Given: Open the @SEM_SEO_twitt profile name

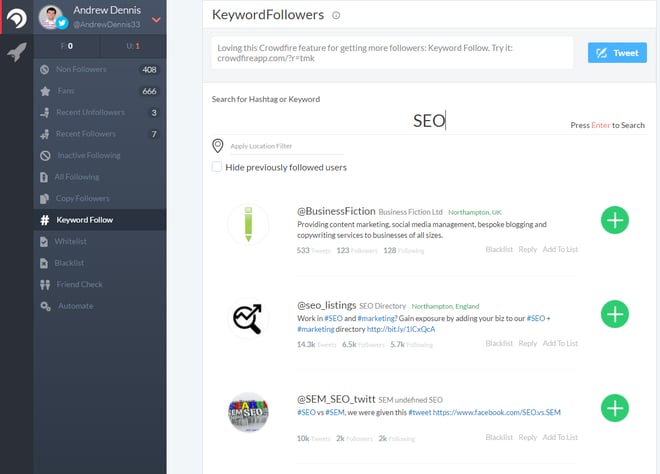Looking at the screenshot, I should click(x=336, y=399).
